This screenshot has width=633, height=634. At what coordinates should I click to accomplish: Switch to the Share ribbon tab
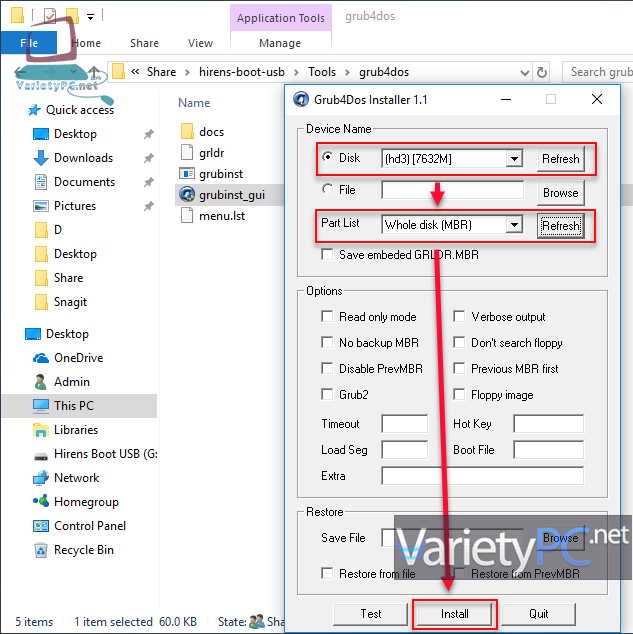144,43
